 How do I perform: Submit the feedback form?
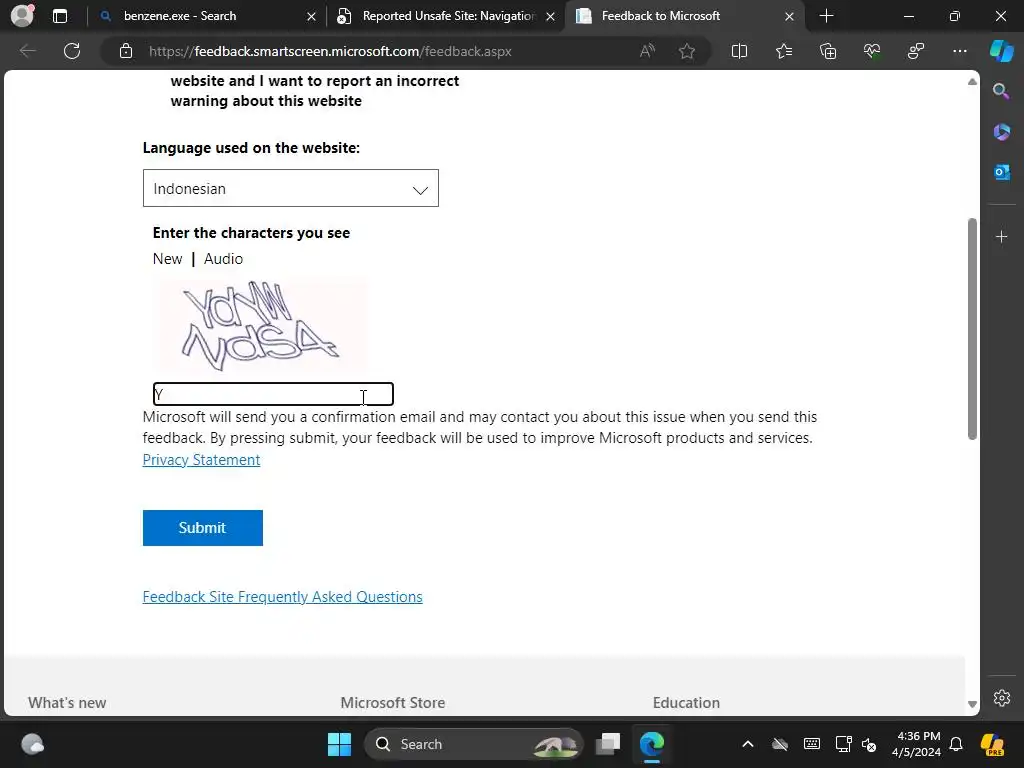(202, 528)
